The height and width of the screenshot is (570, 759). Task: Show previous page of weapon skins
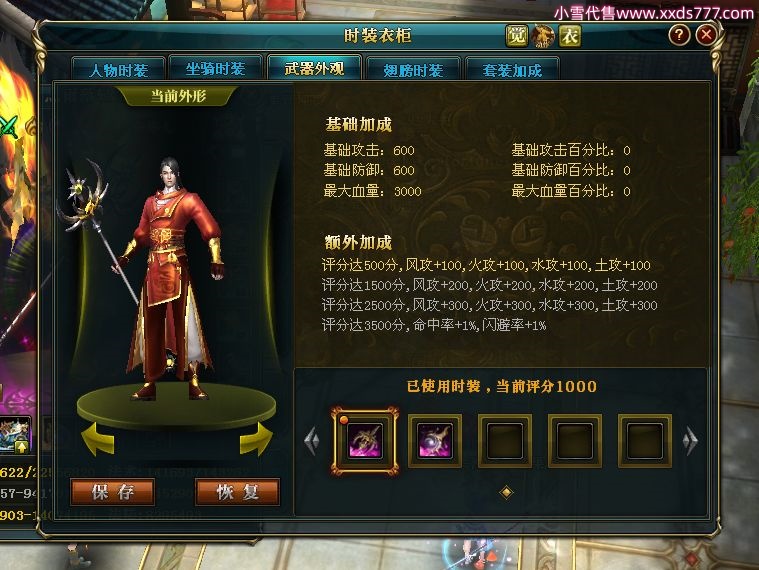[x=312, y=440]
